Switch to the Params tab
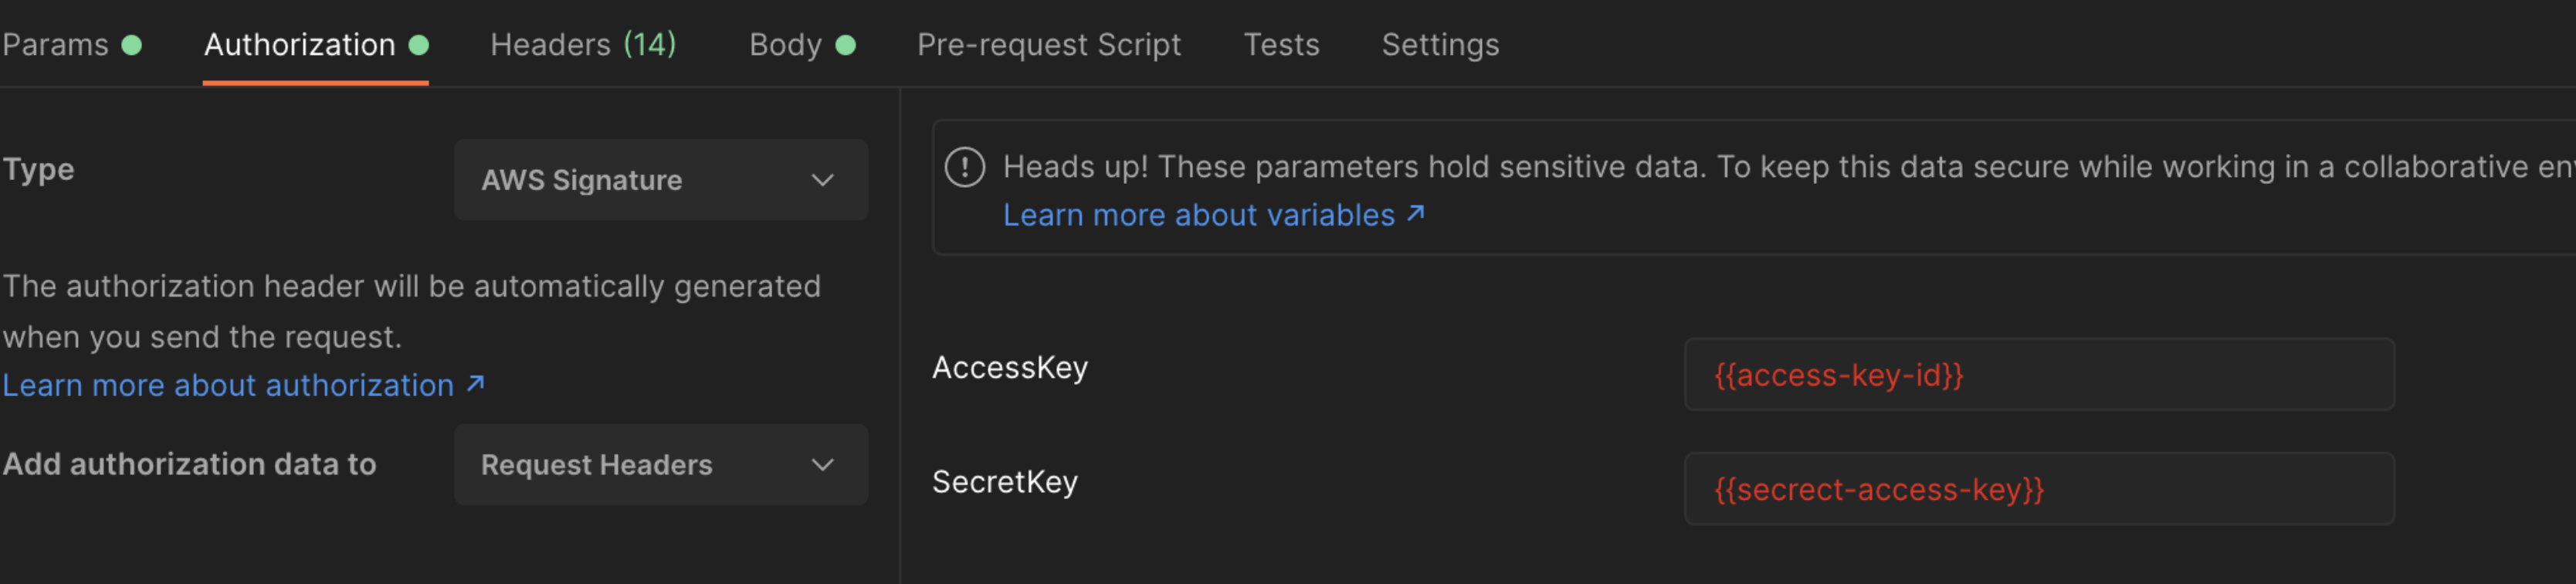 [x=55, y=45]
